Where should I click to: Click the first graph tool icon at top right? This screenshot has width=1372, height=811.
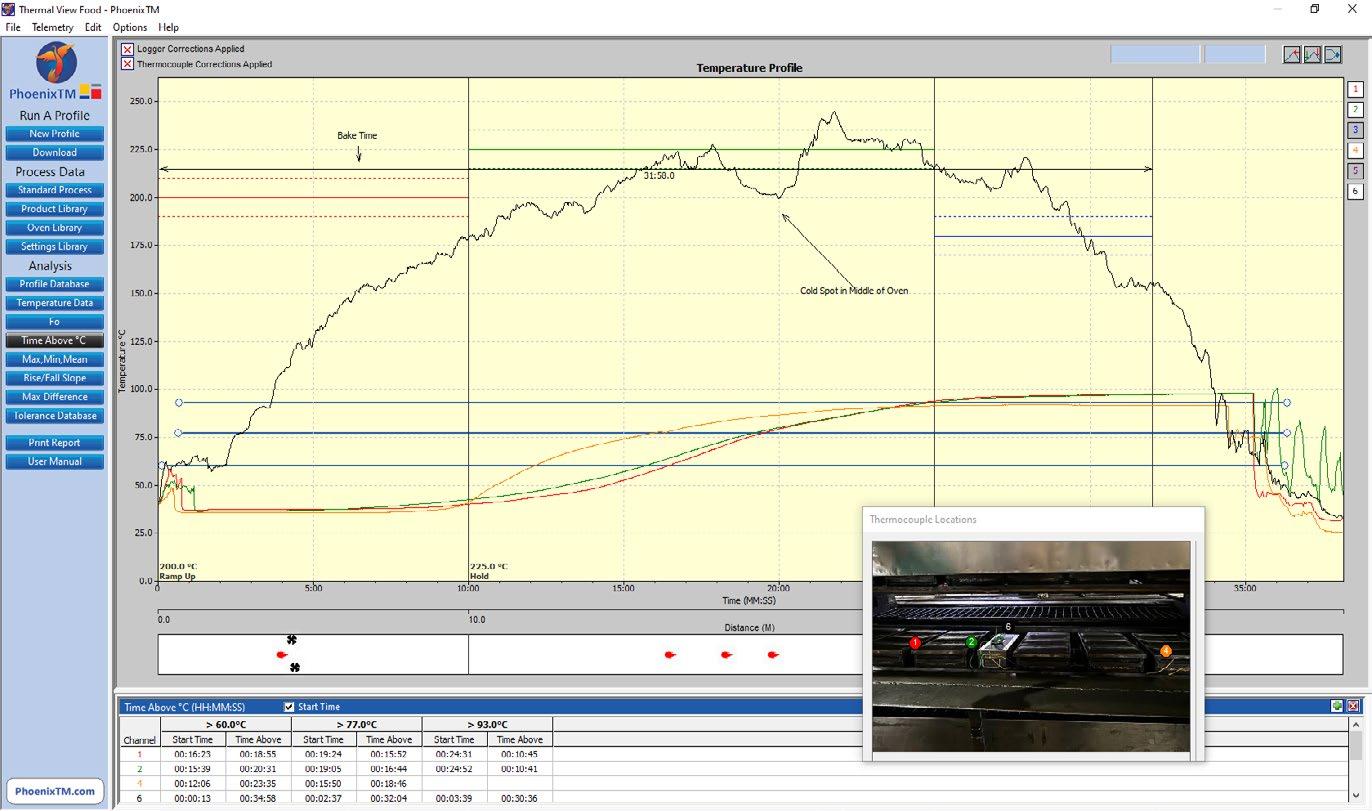[x=1292, y=55]
